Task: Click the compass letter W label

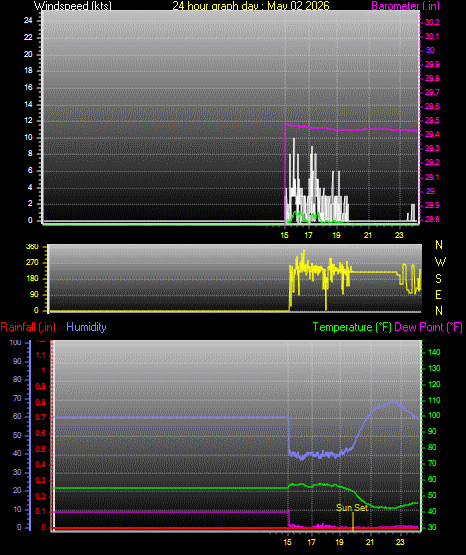Action: pos(440,262)
